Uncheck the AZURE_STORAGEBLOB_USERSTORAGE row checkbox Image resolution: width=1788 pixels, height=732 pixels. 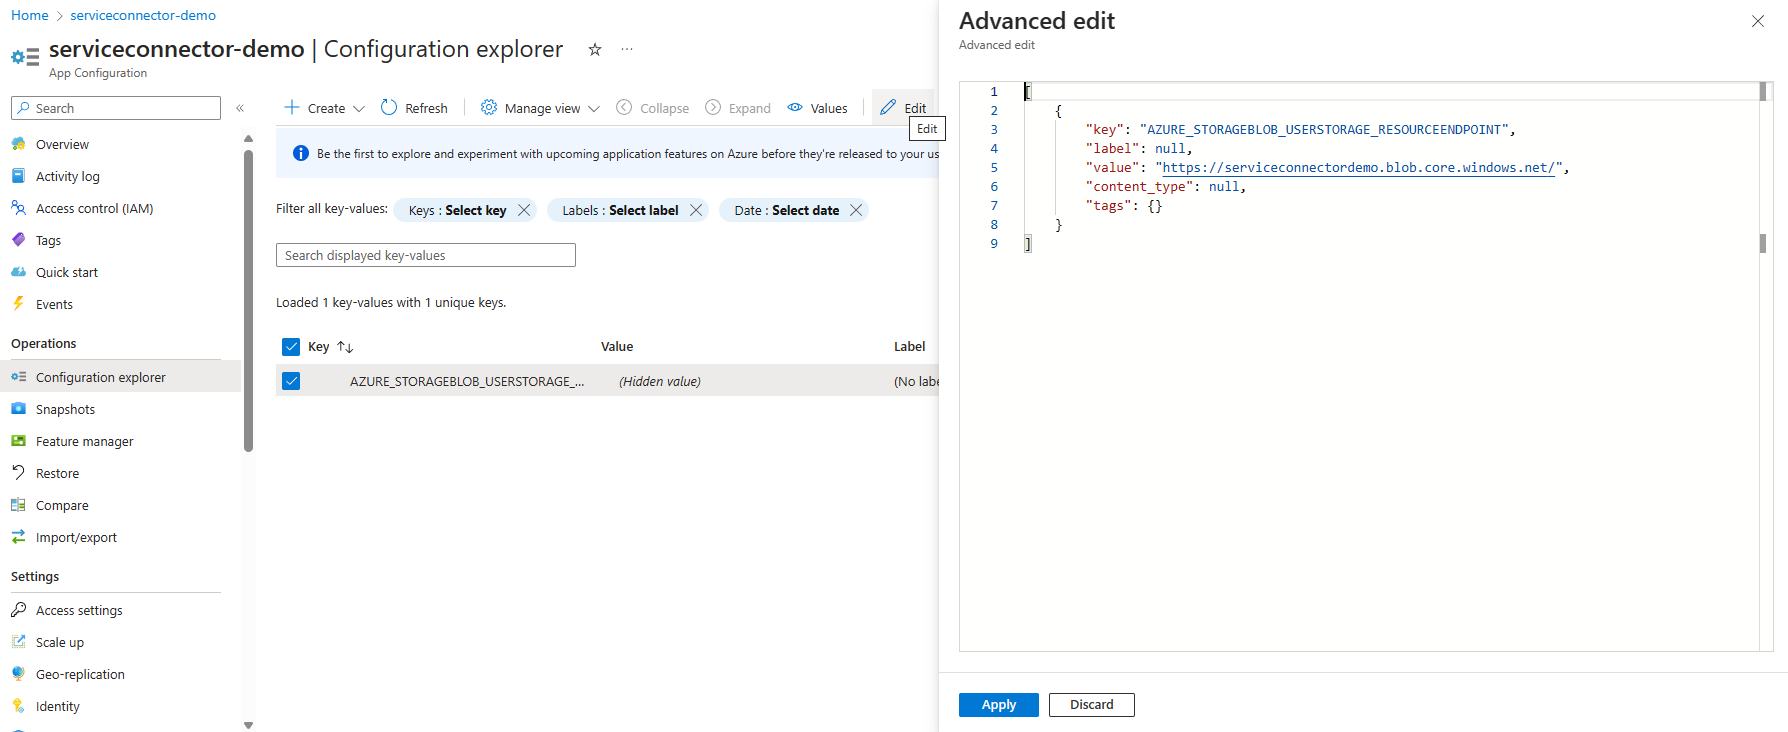291,381
